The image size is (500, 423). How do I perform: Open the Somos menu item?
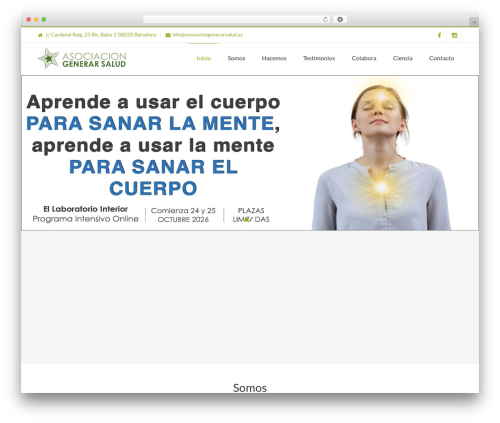click(236, 58)
